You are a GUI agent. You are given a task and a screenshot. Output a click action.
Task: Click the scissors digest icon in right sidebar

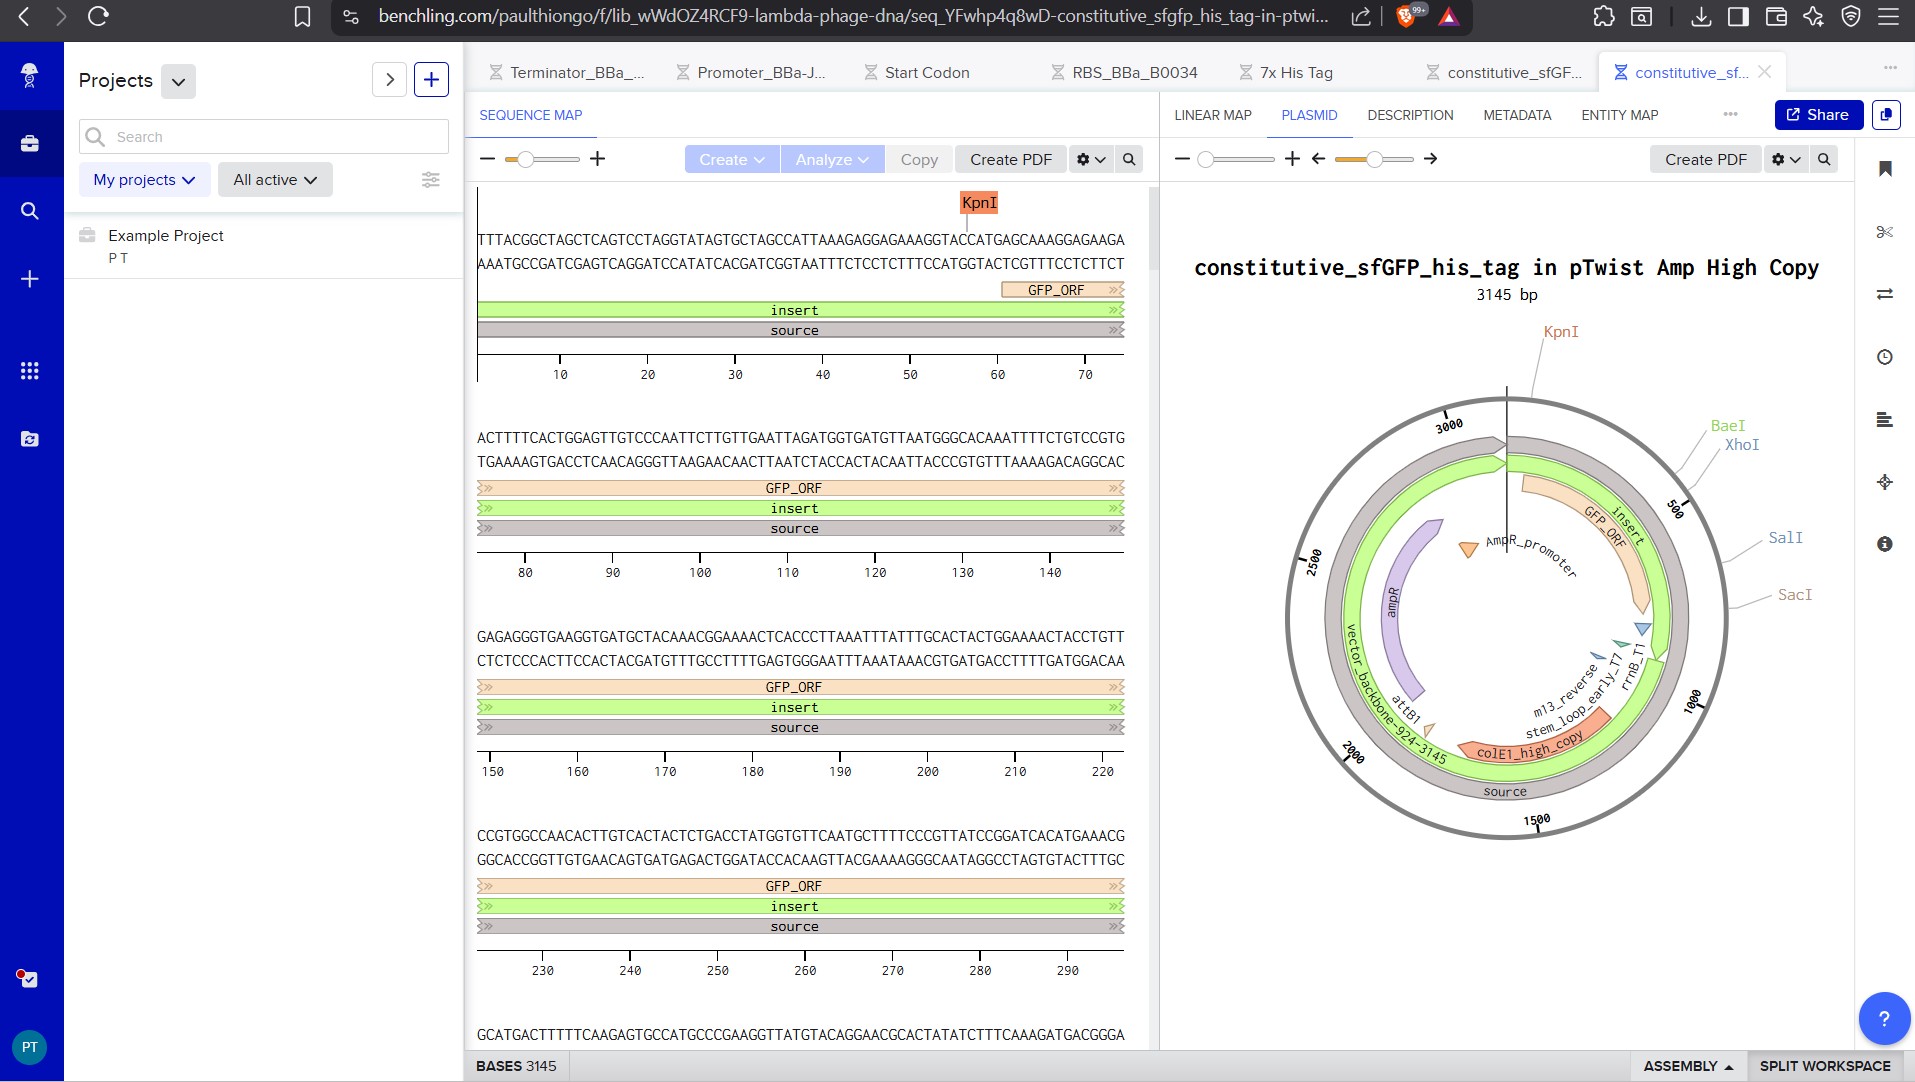pyautogui.click(x=1885, y=232)
